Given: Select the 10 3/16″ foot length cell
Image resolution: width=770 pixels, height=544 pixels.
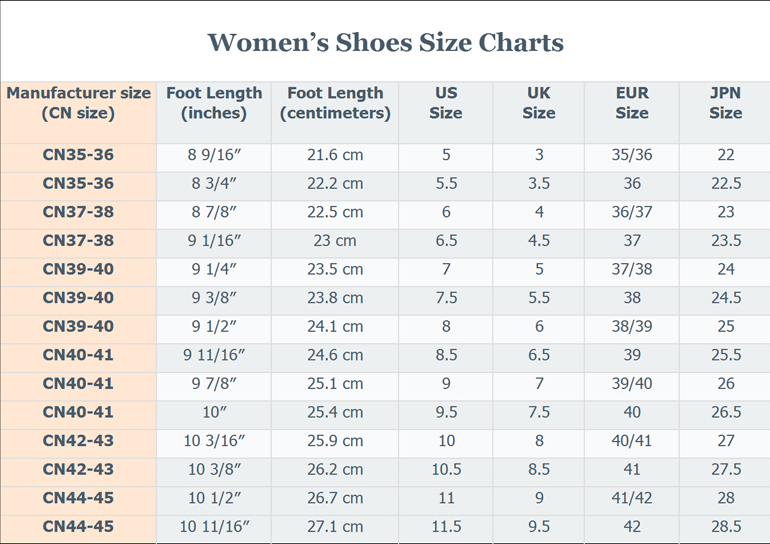Looking at the screenshot, I should (x=214, y=441).
